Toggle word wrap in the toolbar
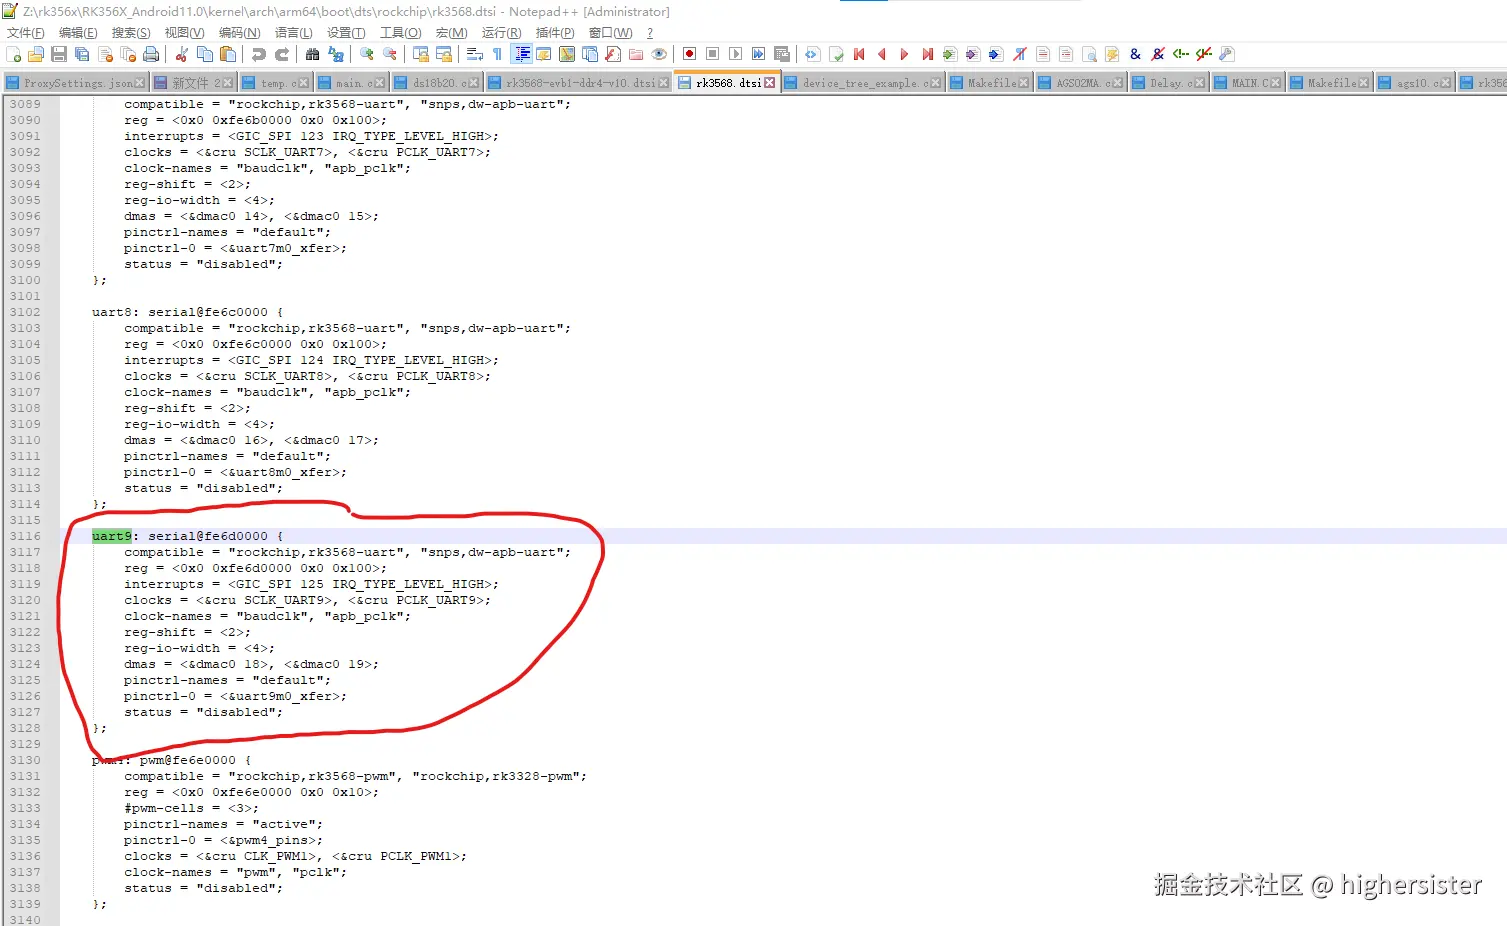 coord(475,54)
